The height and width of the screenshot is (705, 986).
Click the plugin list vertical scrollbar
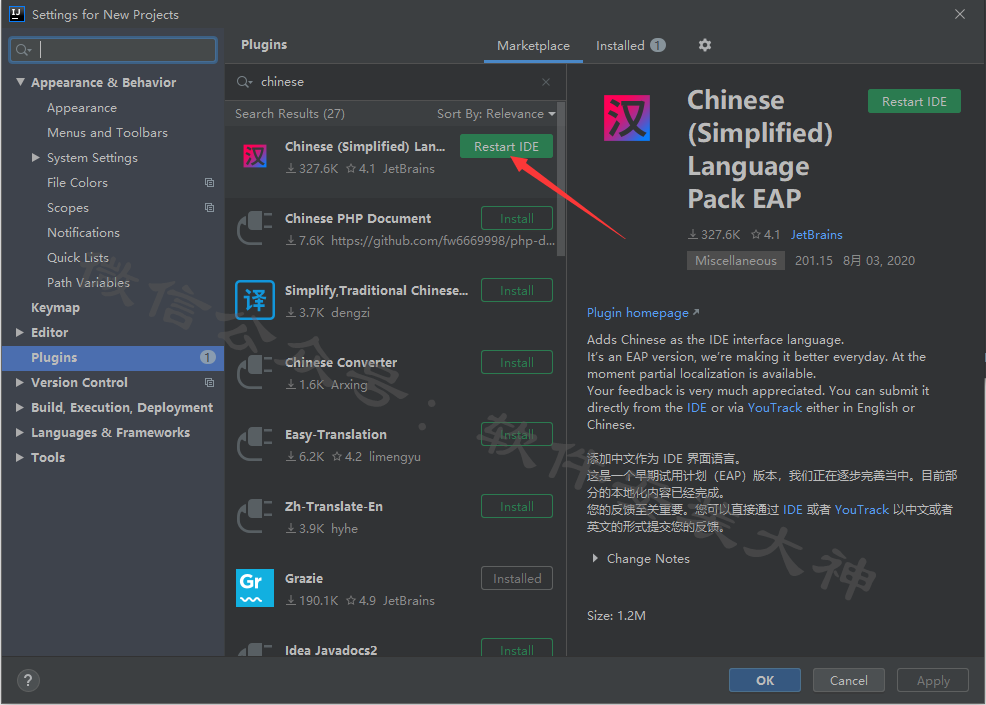[561, 179]
